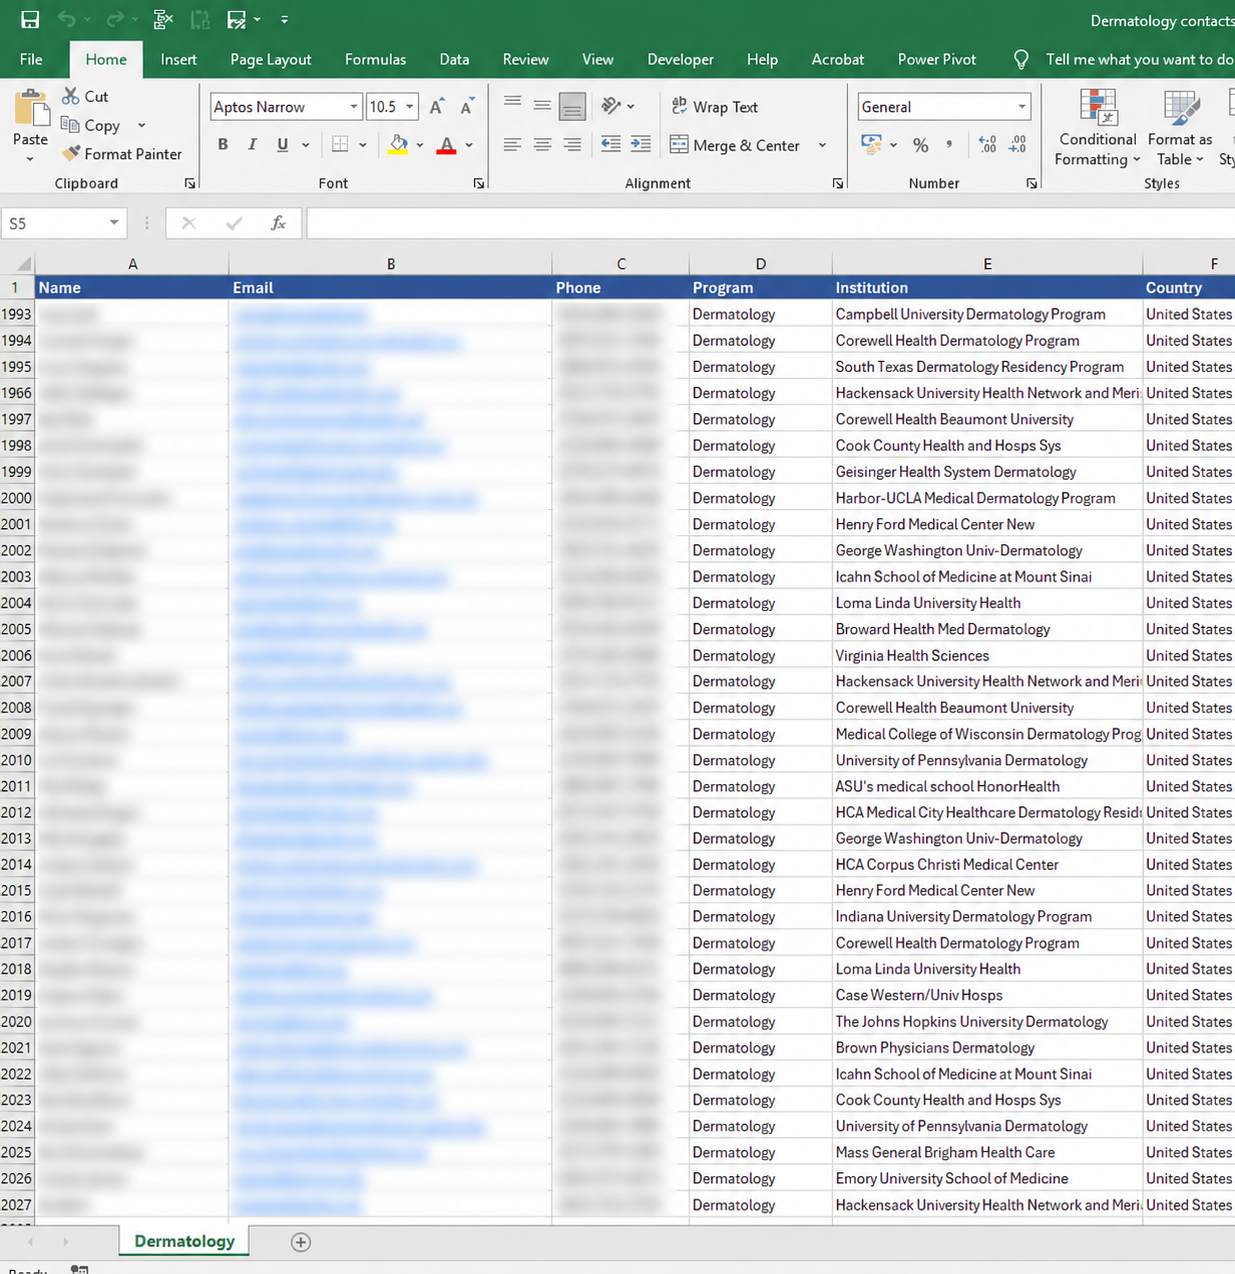Screen dimensions: 1235x1274
Task: Click the Increase Decimal icon
Action: [987, 145]
